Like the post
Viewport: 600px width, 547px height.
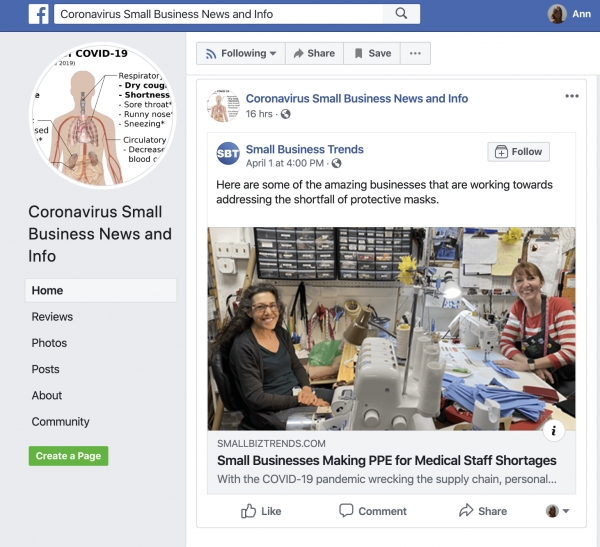click(261, 511)
